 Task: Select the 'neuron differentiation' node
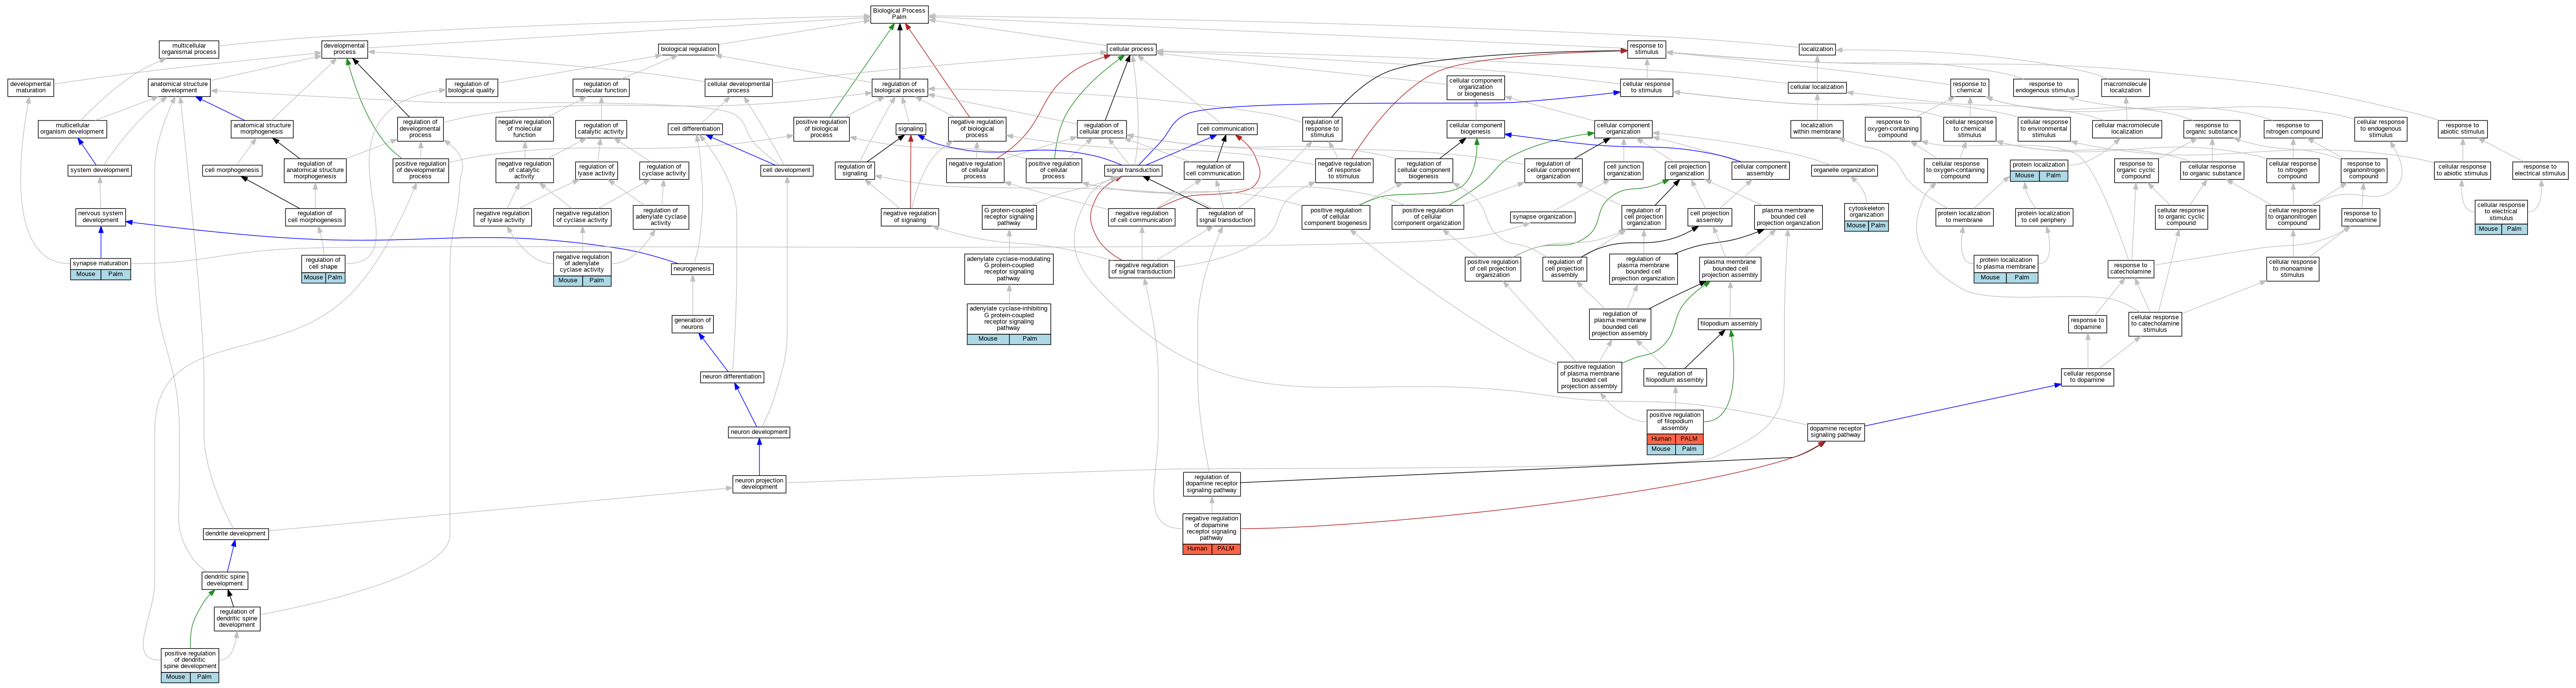coord(732,377)
